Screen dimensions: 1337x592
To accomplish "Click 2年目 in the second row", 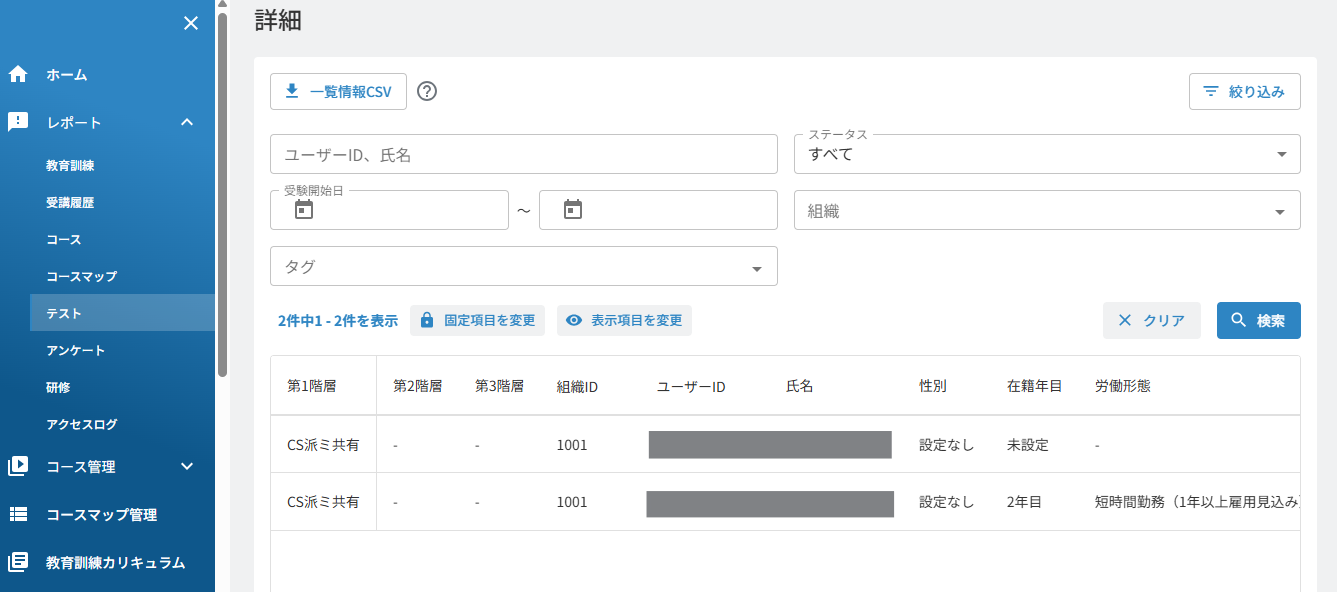I will (1024, 502).
